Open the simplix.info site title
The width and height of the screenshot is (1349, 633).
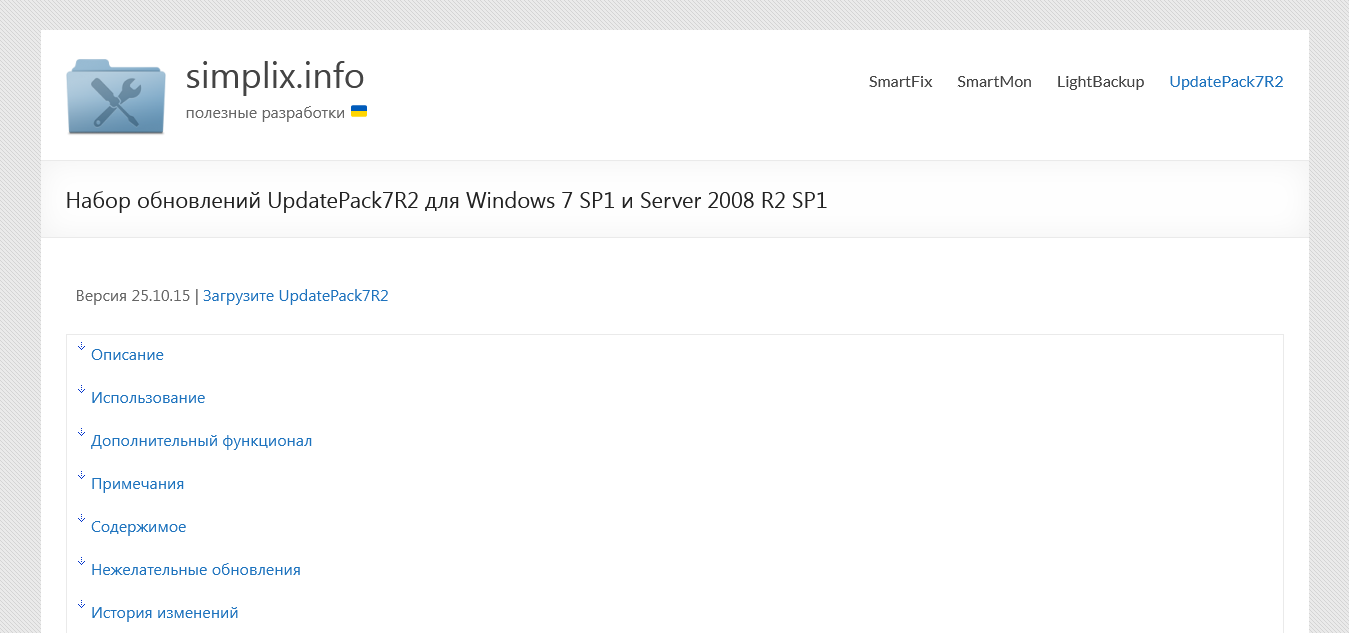click(275, 76)
